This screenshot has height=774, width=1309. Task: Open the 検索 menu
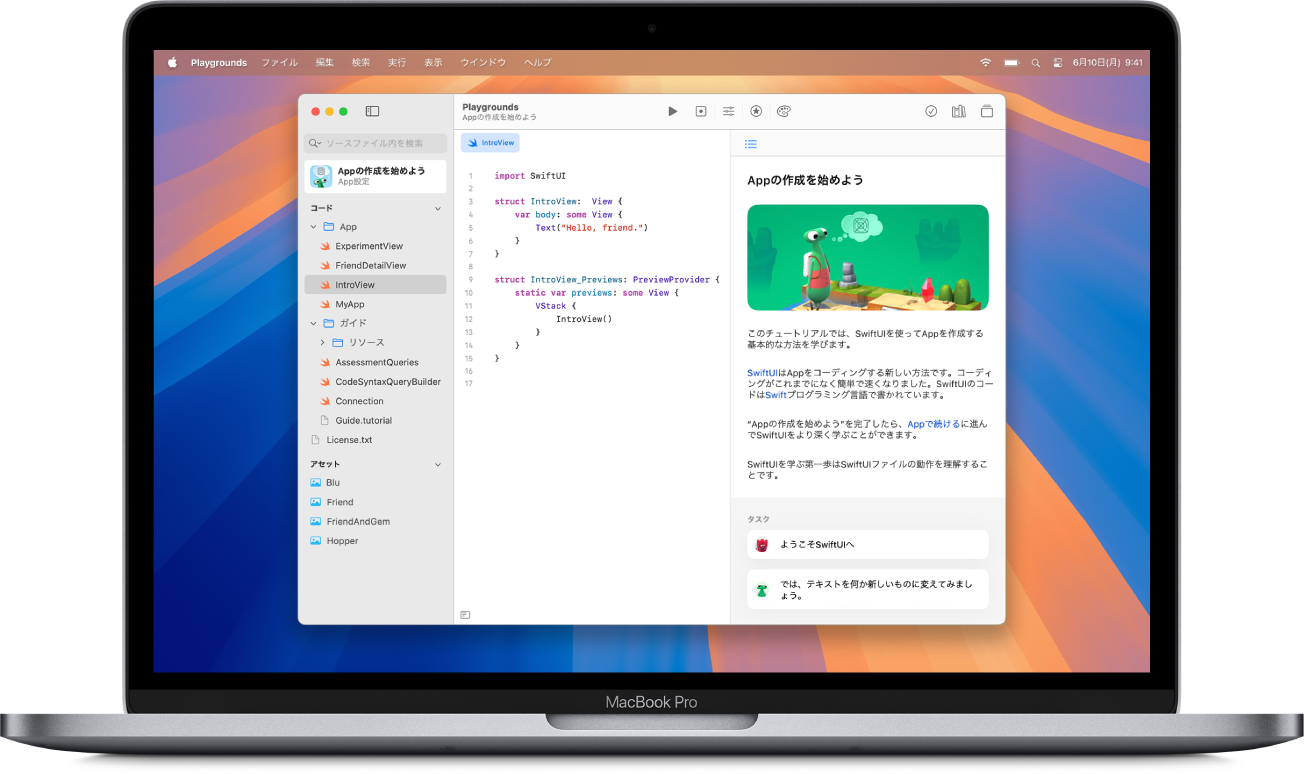point(361,62)
